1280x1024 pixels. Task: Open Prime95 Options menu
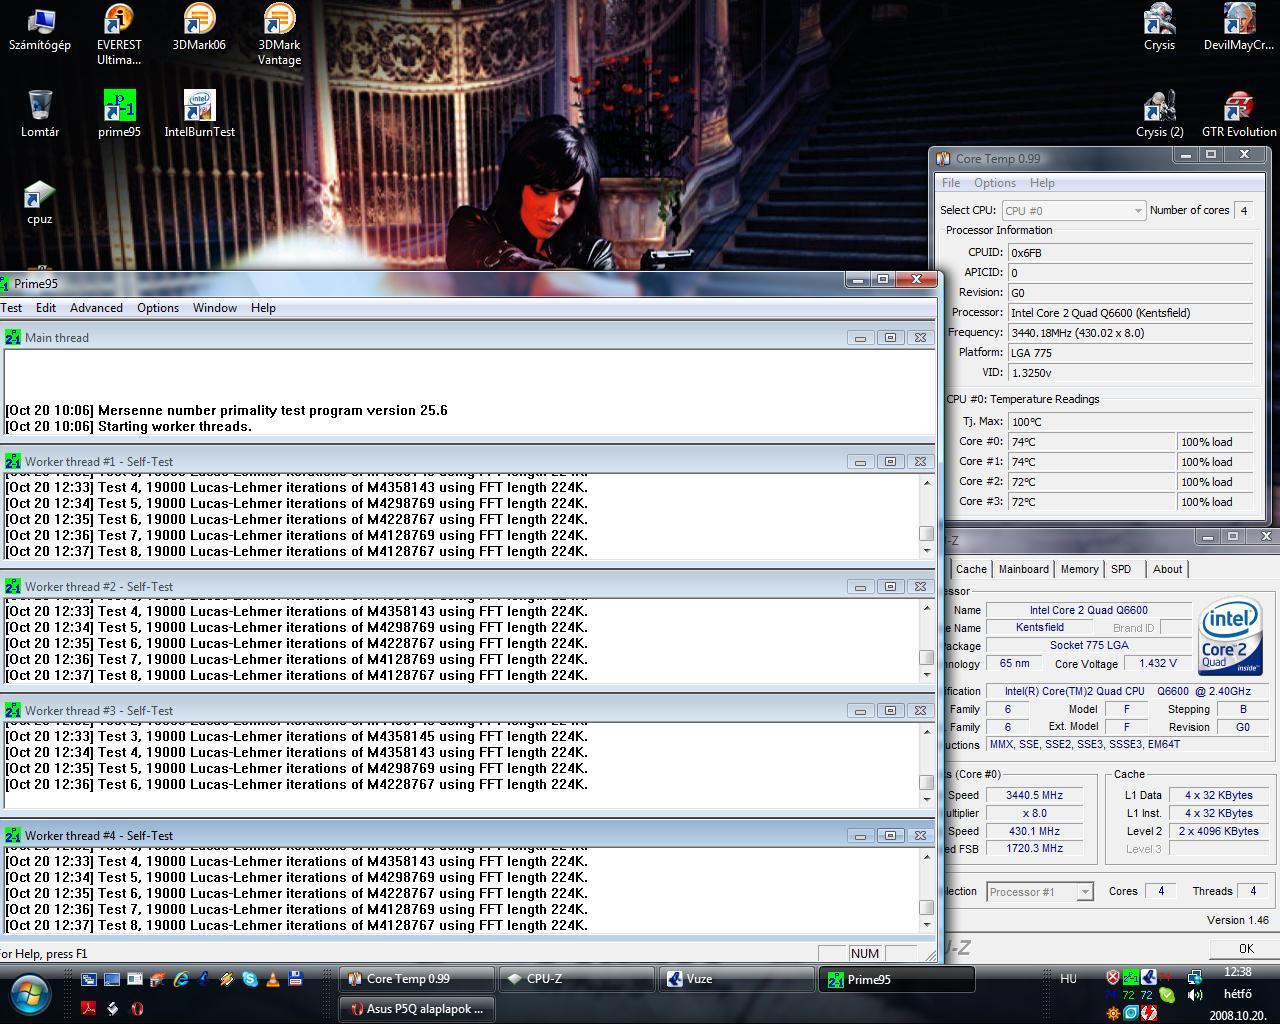[158, 308]
